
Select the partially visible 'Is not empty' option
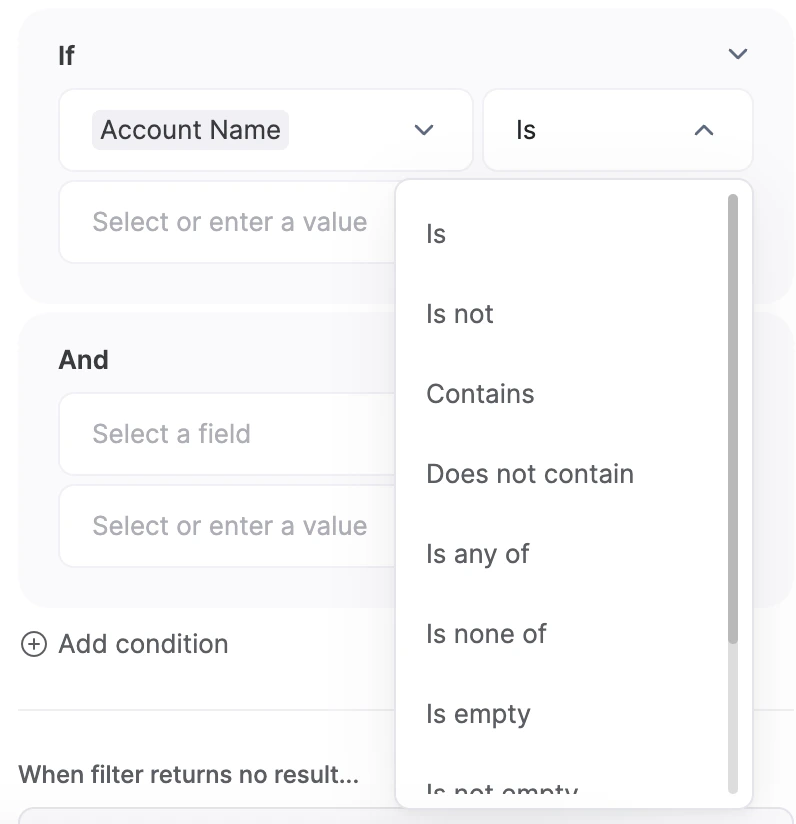coord(502,787)
